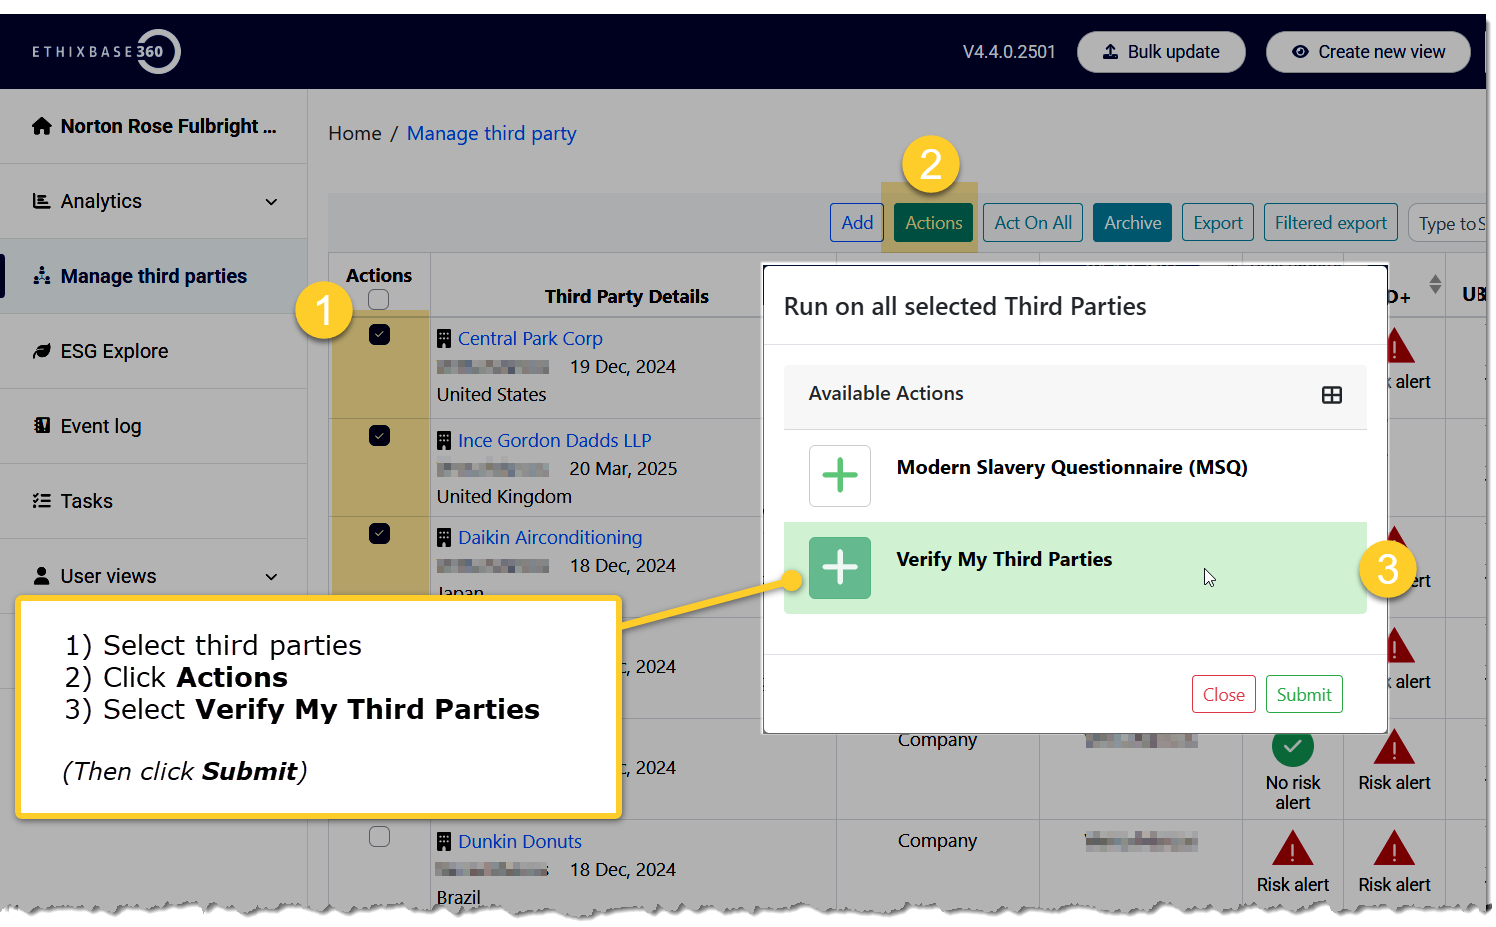The image size is (1496, 927).
Task: Click the Available Actions heading
Action: click(886, 394)
